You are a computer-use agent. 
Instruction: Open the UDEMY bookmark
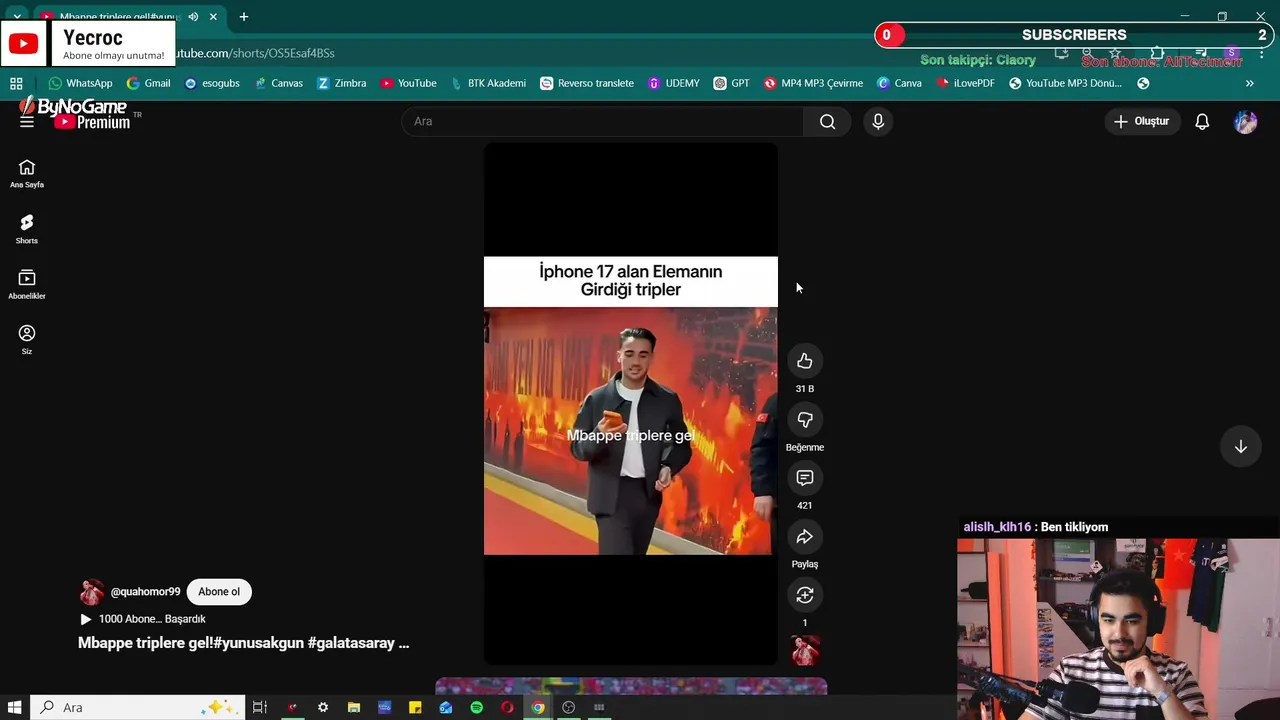pyautogui.click(x=673, y=83)
